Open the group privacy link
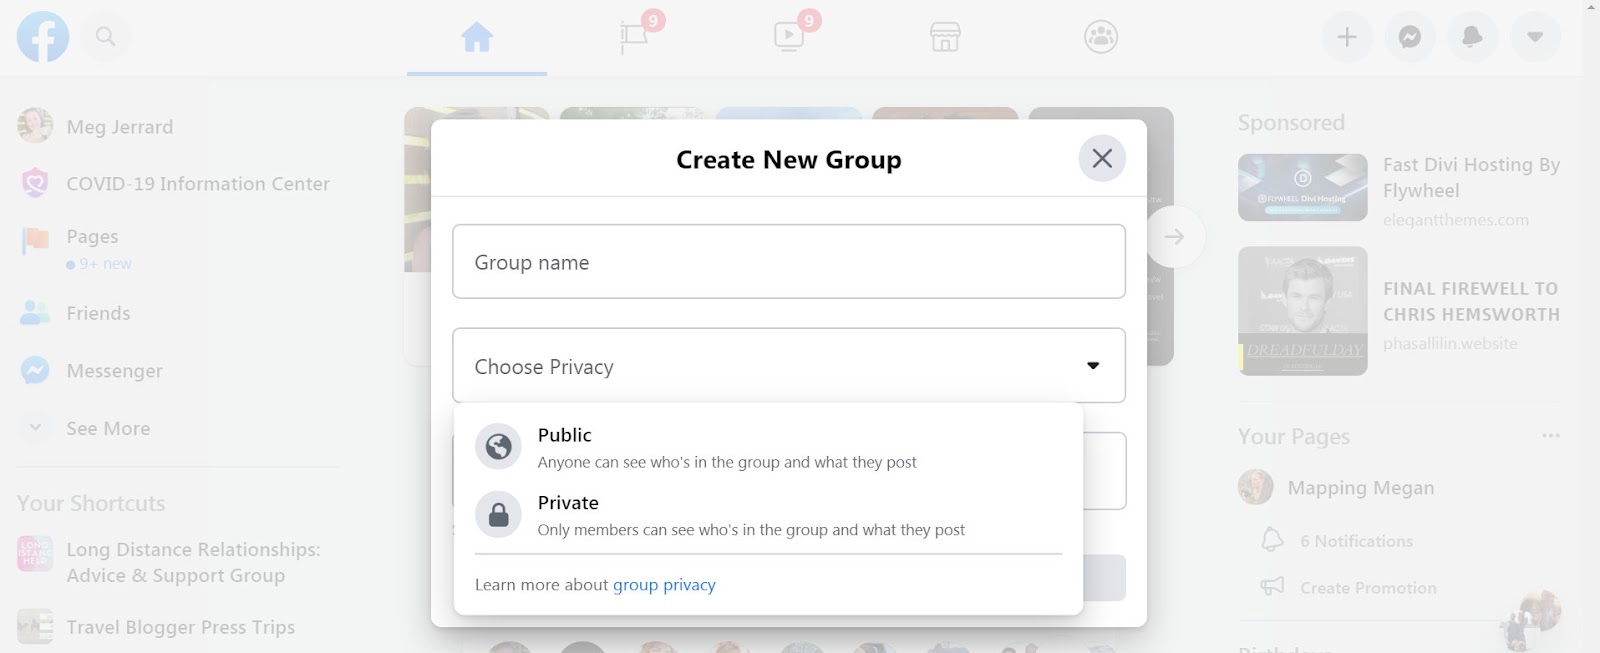 (x=664, y=585)
